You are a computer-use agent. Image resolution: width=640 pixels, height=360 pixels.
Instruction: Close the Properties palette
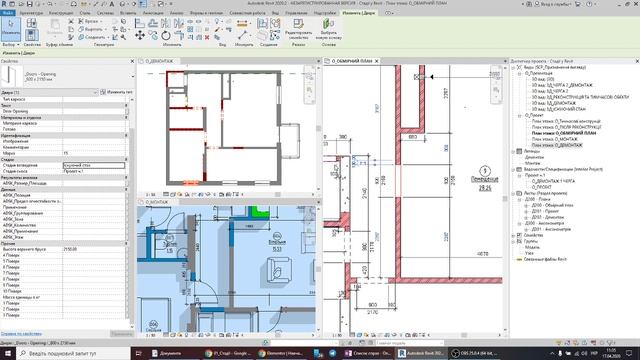tap(132, 61)
